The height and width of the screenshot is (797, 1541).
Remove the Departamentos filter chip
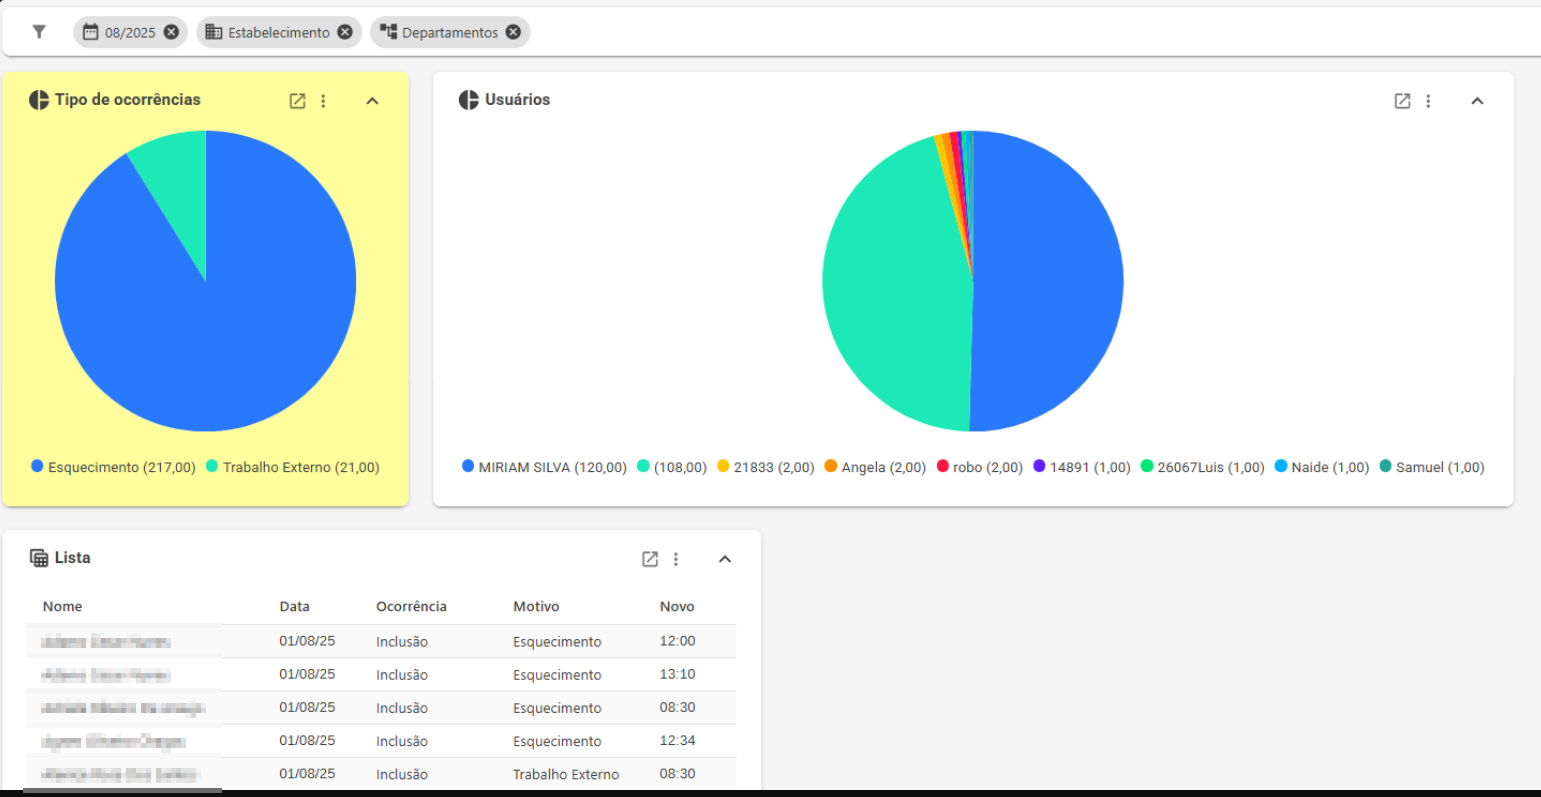513,32
